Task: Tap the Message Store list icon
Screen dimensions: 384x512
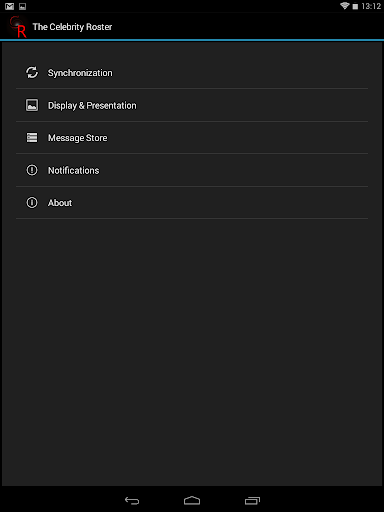Action: [x=32, y=137]
